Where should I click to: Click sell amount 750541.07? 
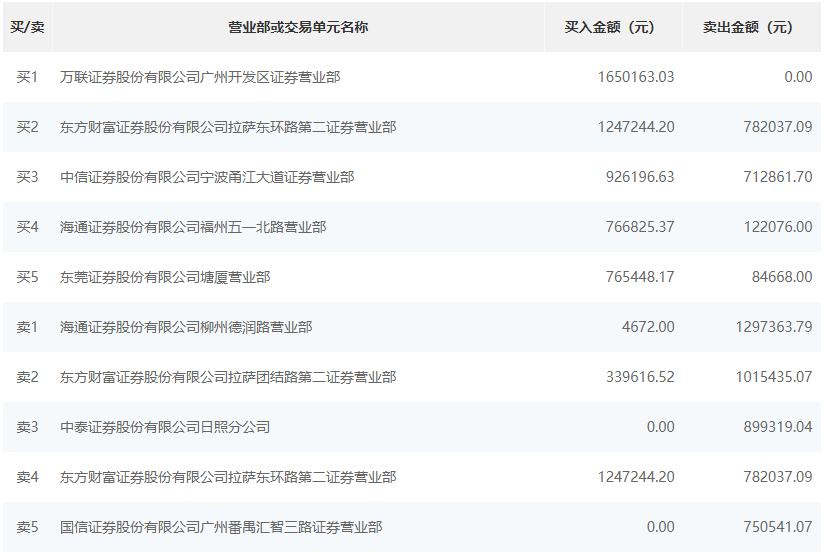[778, 527]
